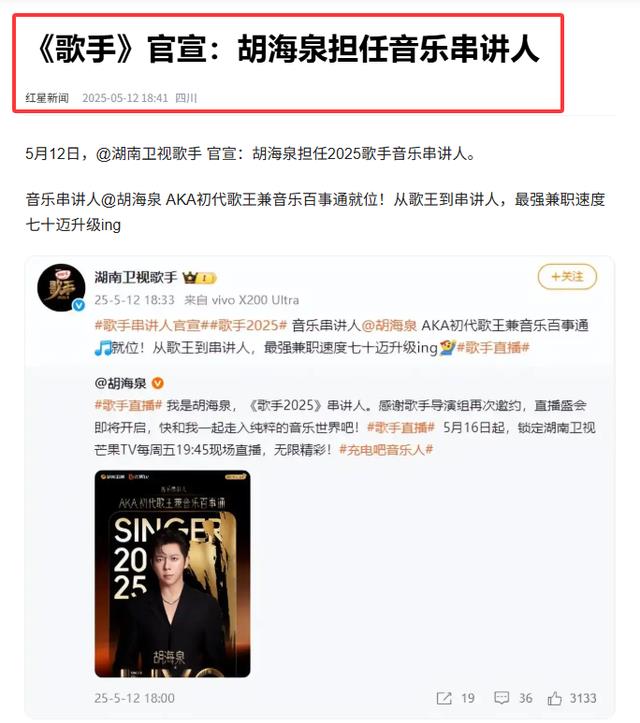Screen dimensions: 640x723
Task: Click the 25-5-12 18:00 repost timestamp
Action: point(135,698)
